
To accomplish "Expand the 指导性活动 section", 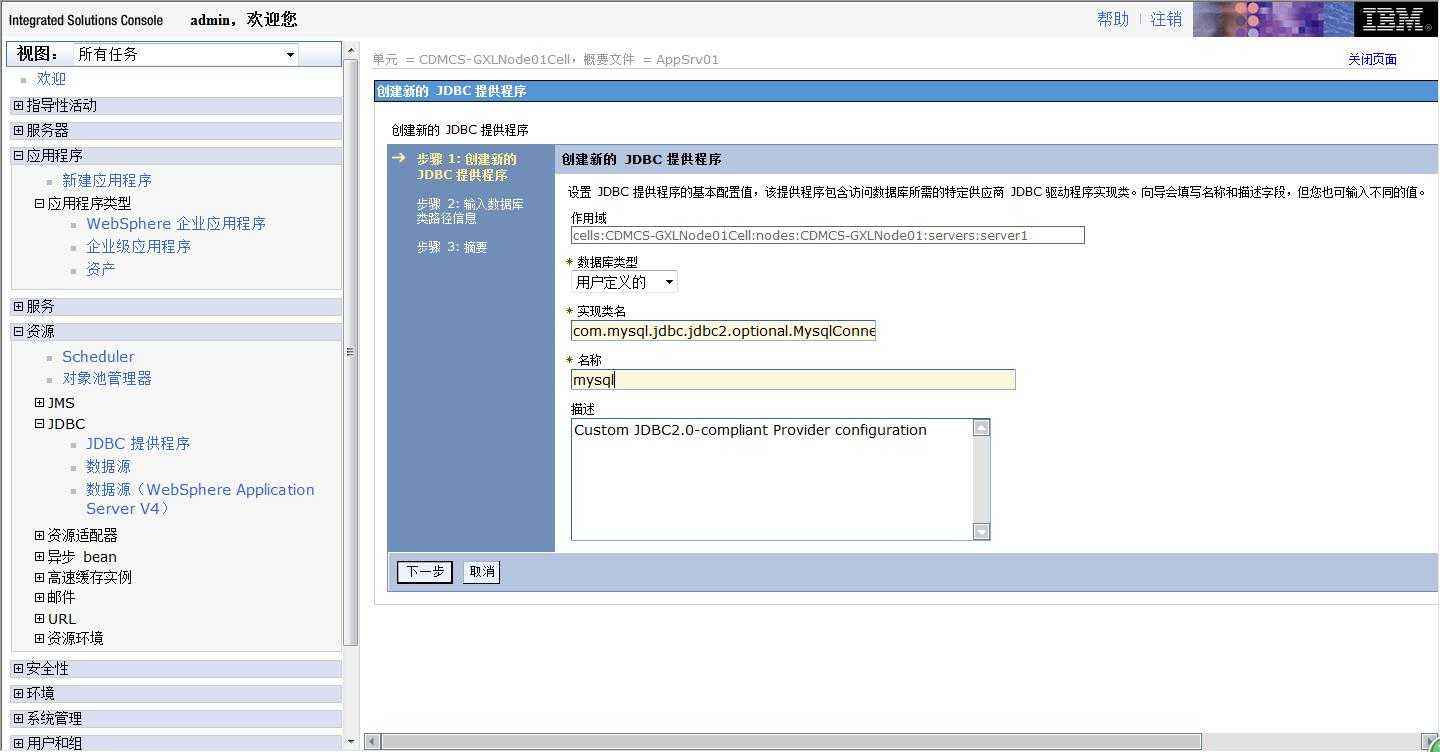I will point(18,105).
